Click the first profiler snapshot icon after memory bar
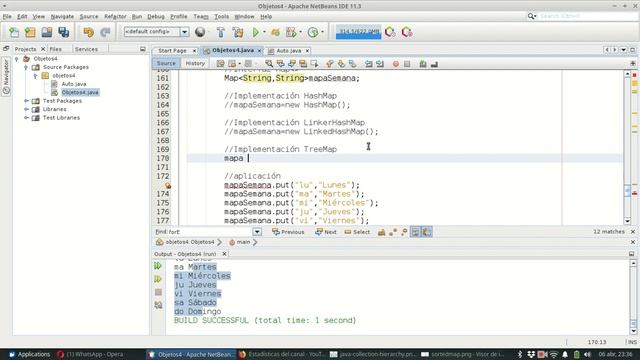The image size is (640, 360). [390, 32]
